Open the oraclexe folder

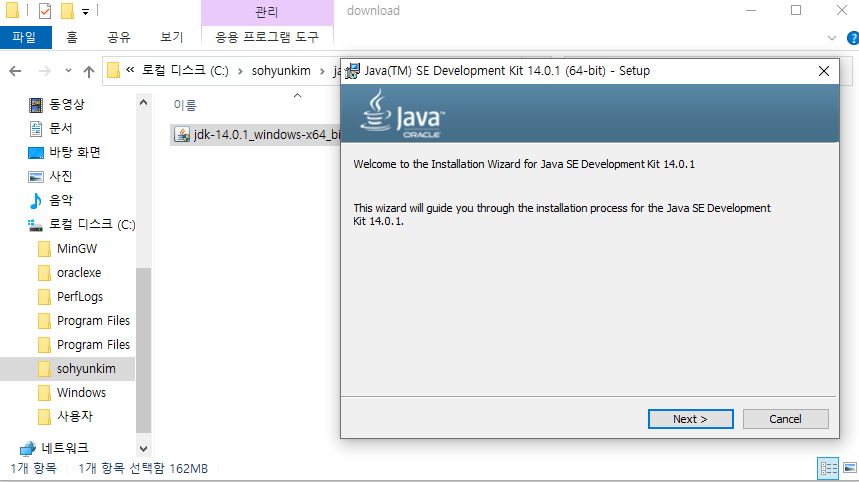pos(79,273)
